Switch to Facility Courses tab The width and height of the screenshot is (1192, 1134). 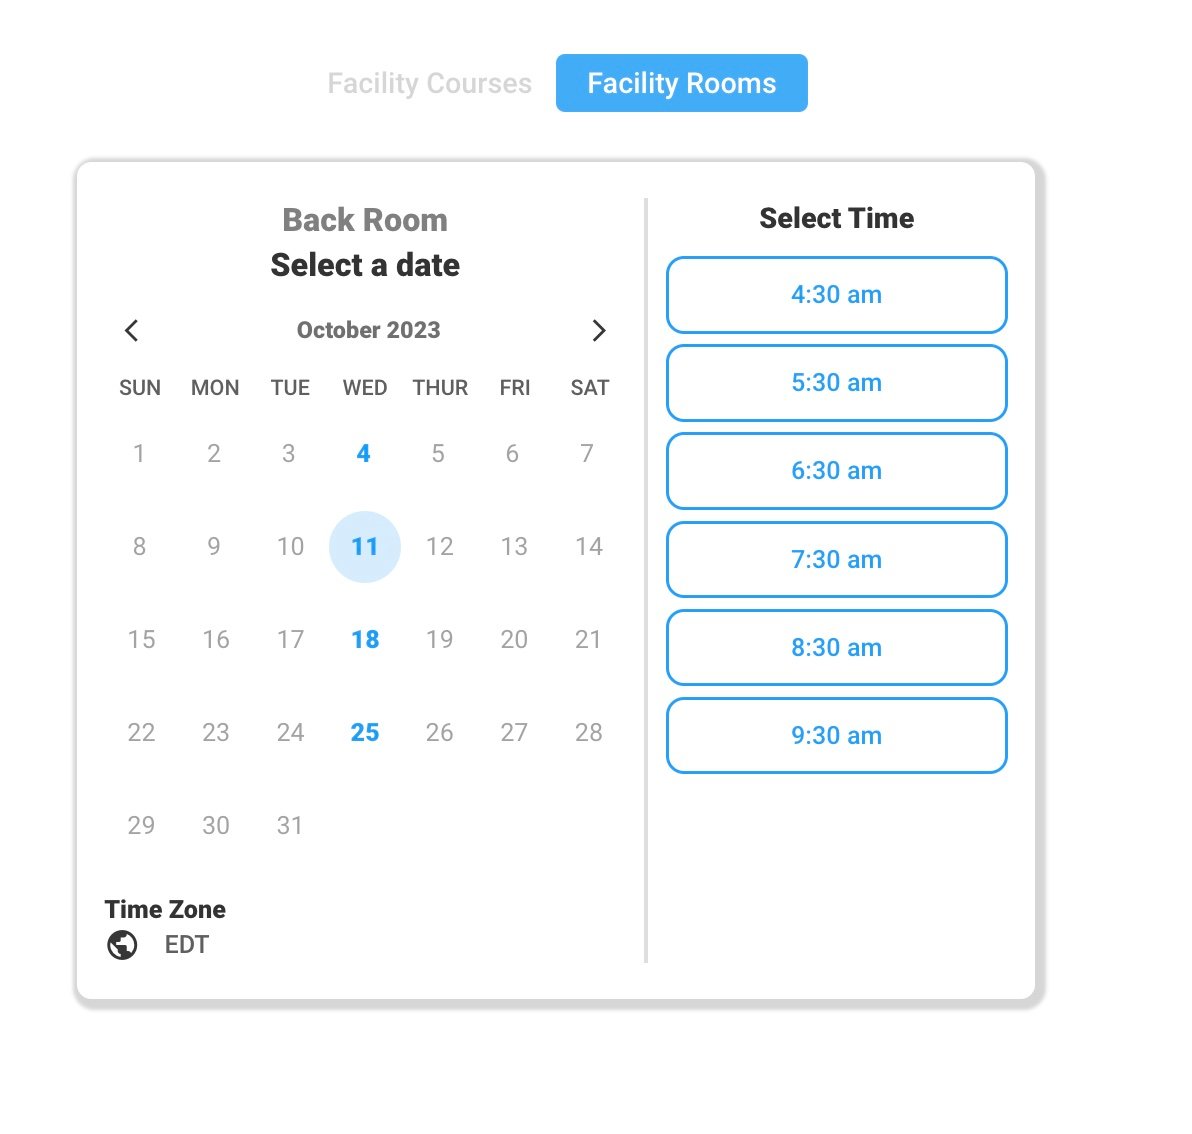click(429, 83)
